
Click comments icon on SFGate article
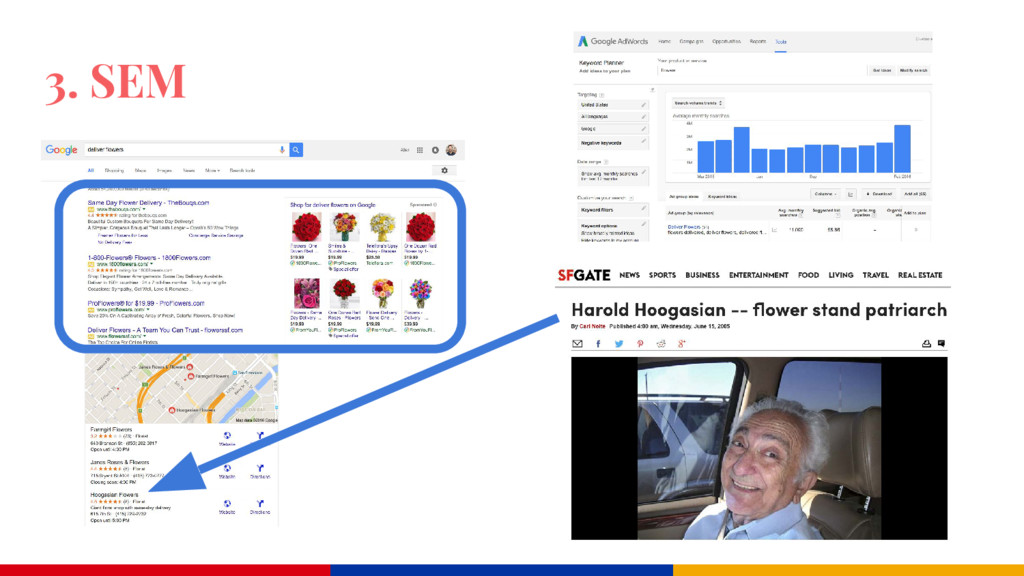[941, 343]
